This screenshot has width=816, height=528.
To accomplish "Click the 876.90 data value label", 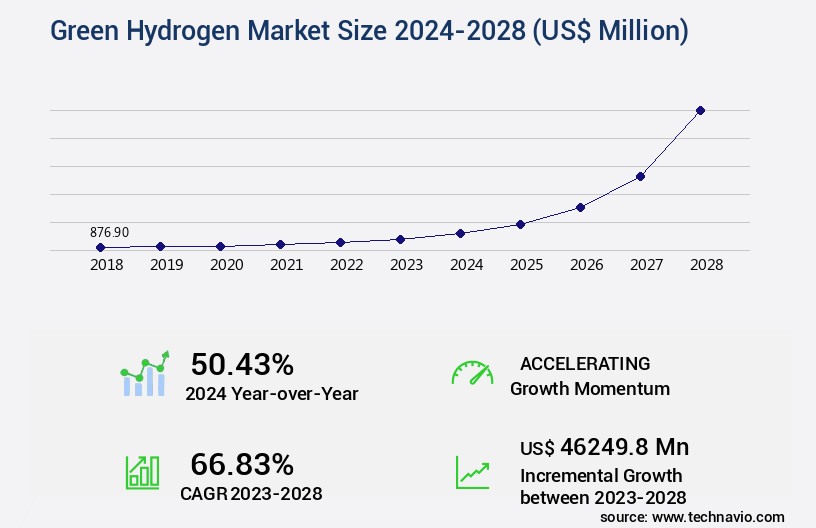I will coord(109,232).
